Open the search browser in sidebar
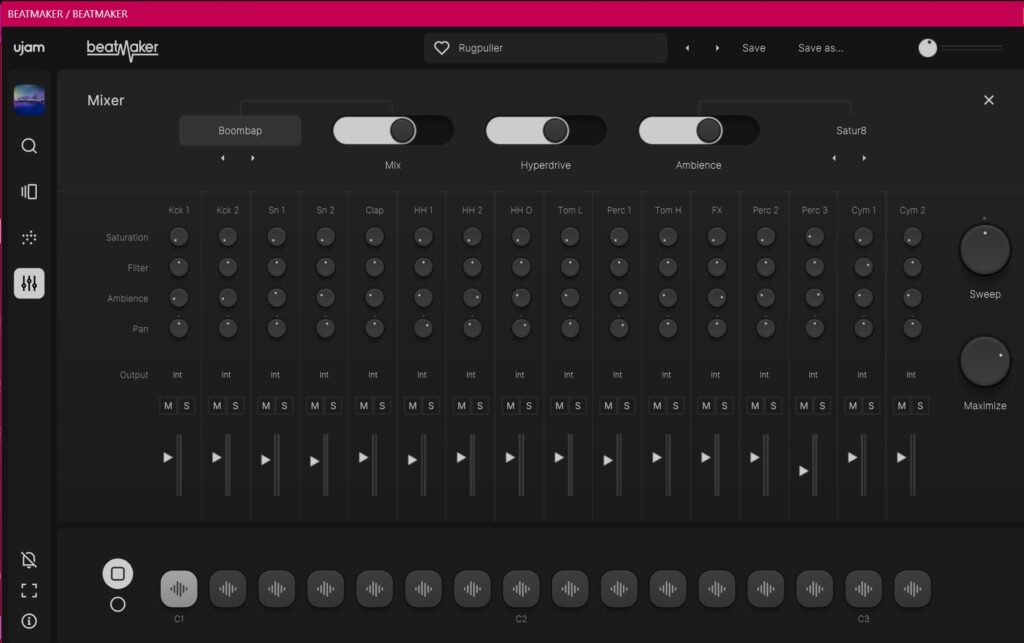The height and width of the screenshot is (643, 1024). point(29,146)
